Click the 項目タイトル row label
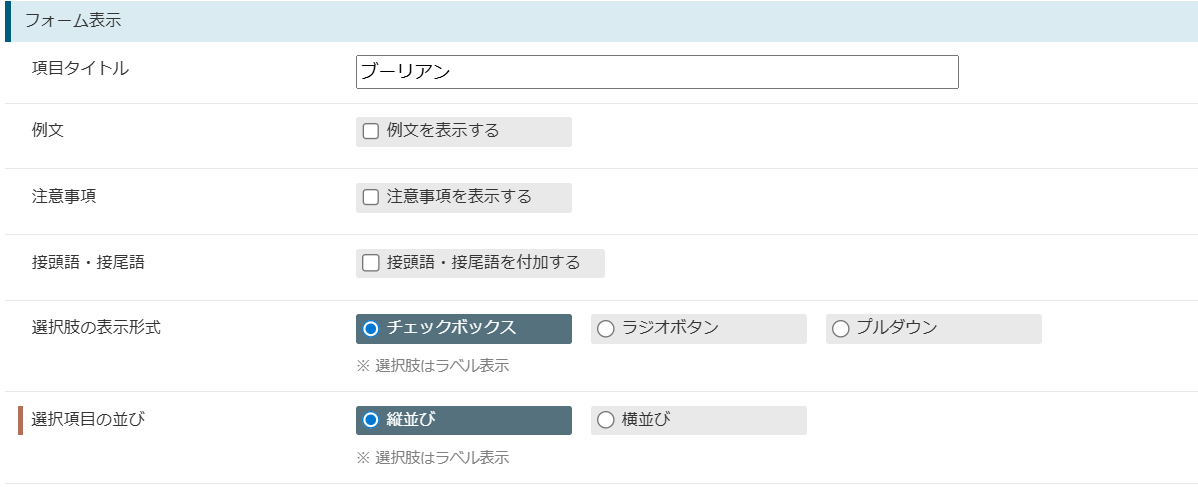This screenshot has height=487, width=1198. [80, 68]
